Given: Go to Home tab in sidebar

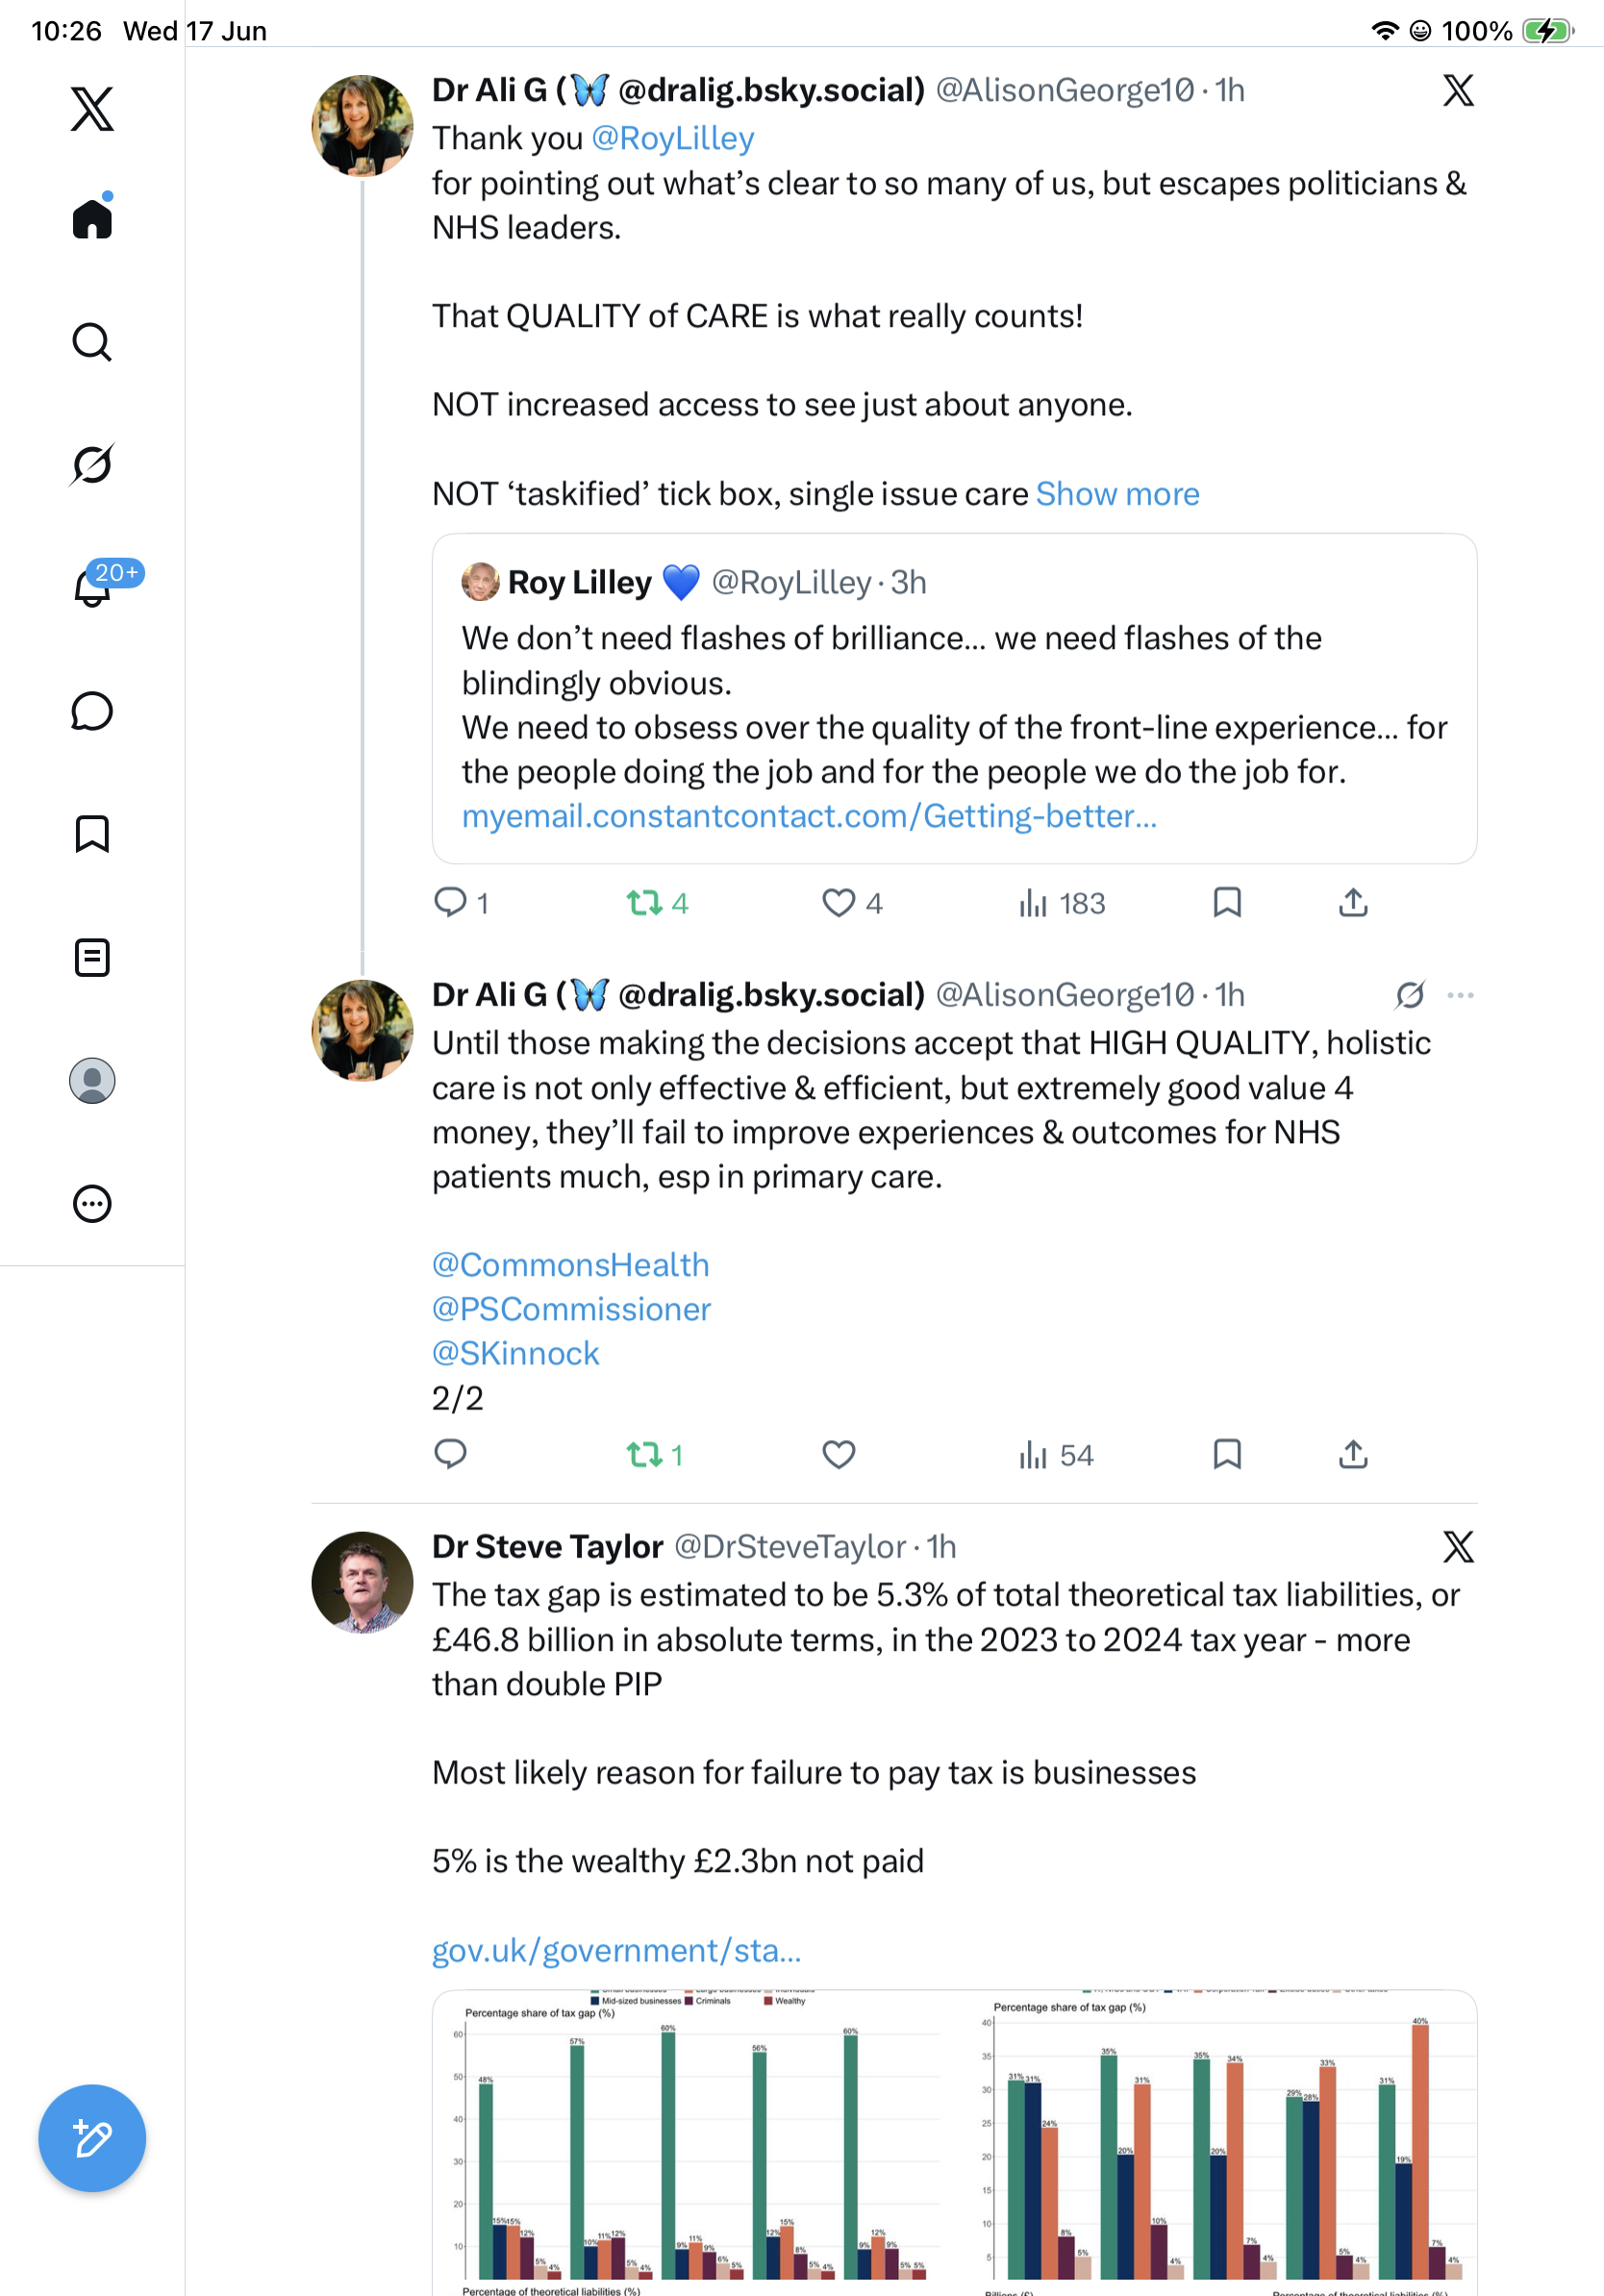Looking at the screenshot, I should pyautogui.click(x=92, y=218).
